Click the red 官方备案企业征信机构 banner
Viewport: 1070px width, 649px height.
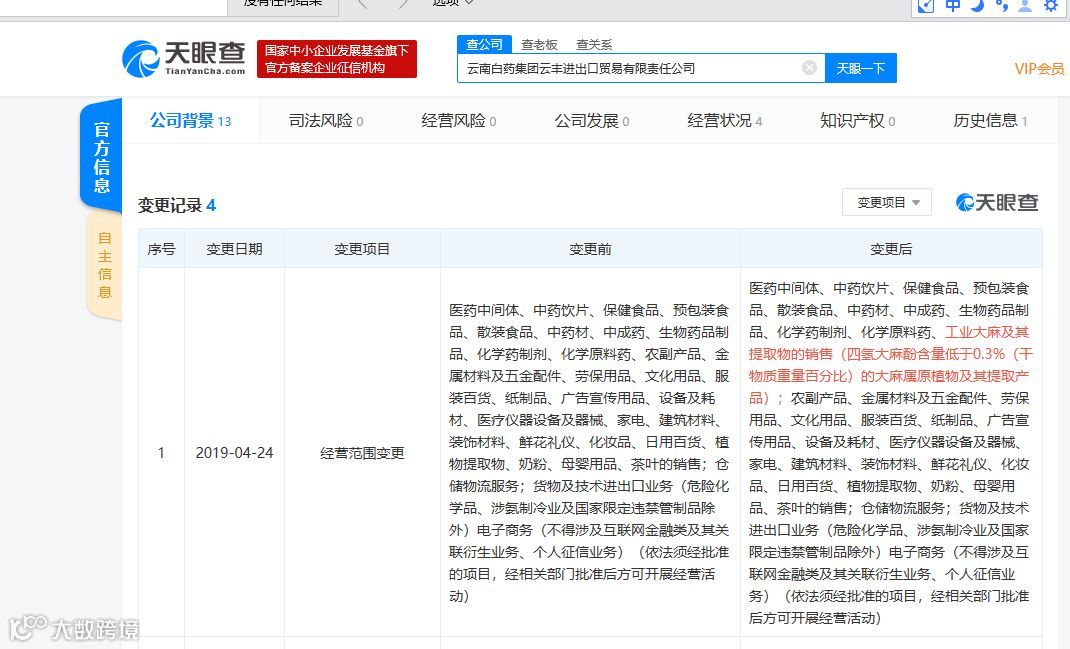pos(337,59)
